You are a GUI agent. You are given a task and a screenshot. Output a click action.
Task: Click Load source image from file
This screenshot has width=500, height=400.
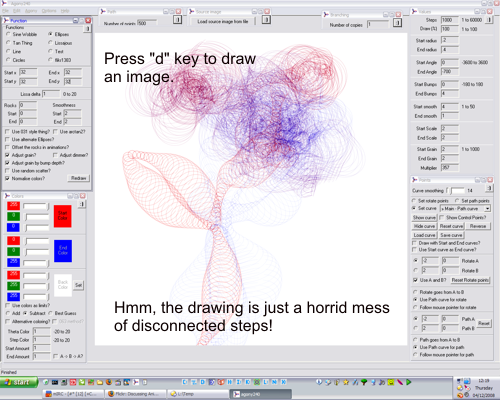pos(222,22)
